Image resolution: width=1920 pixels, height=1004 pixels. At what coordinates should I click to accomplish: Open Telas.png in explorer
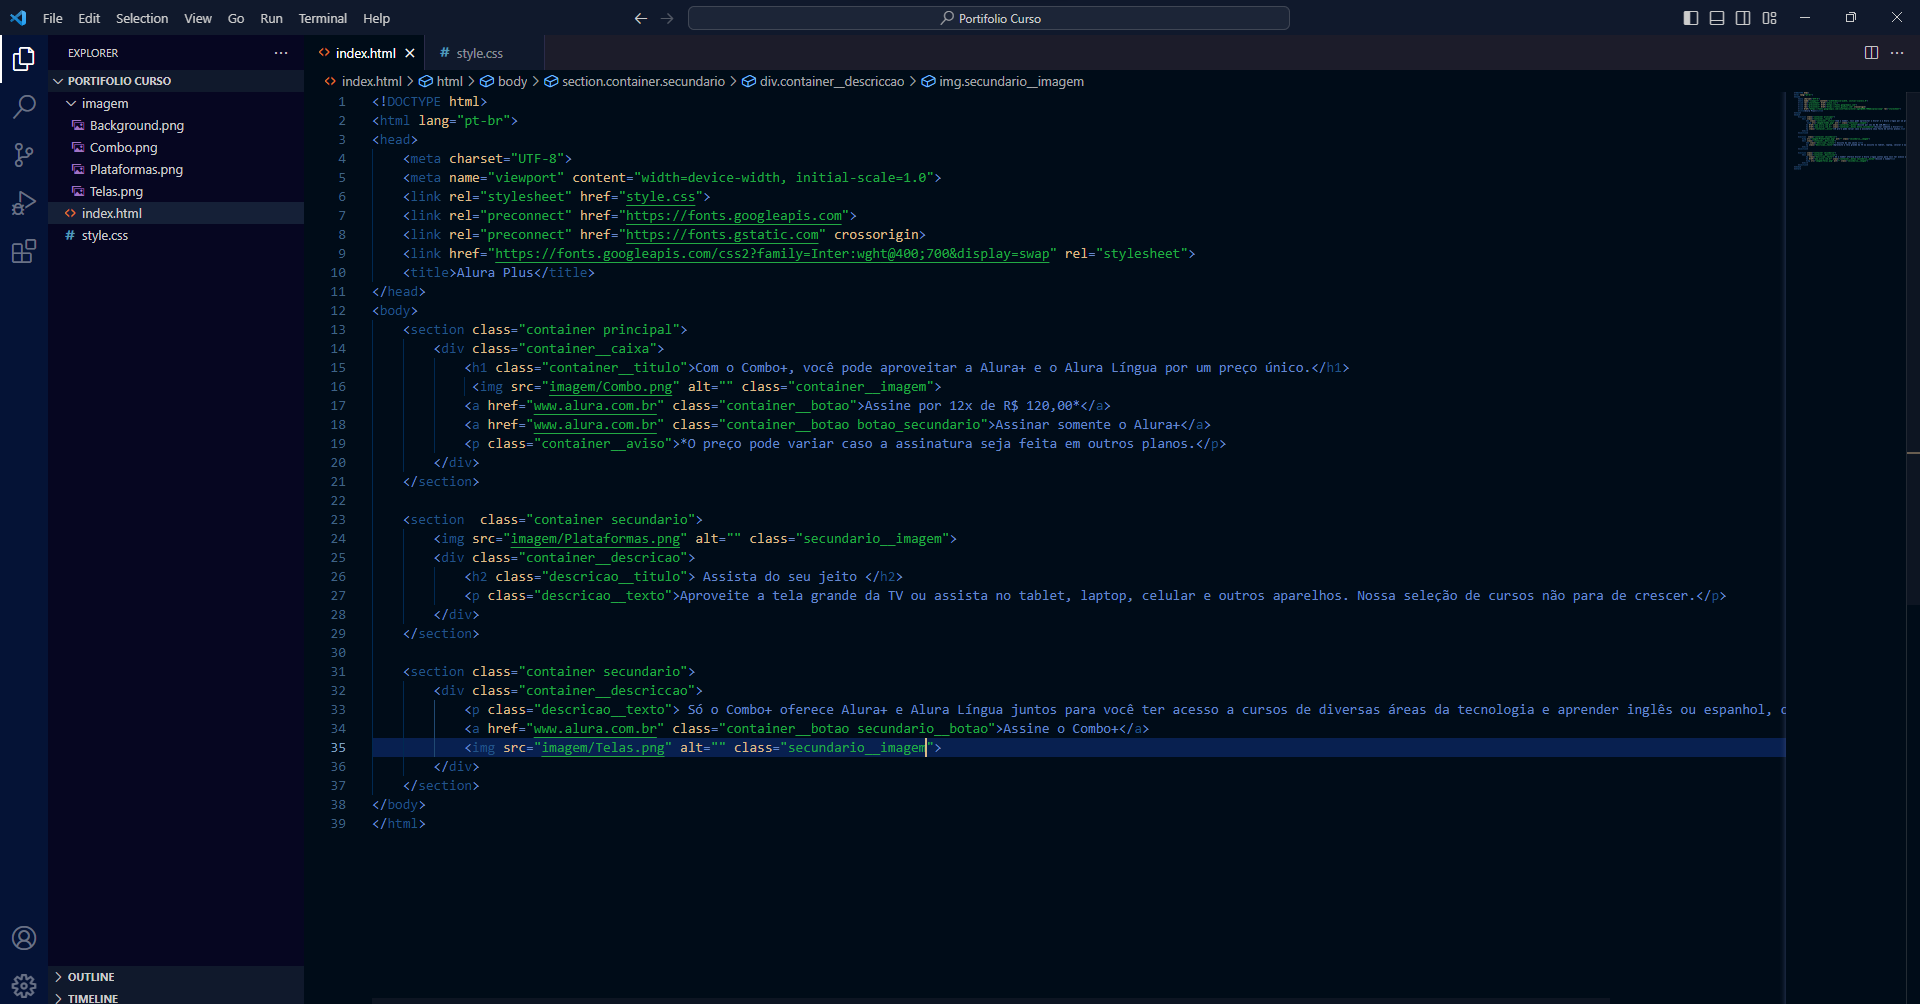click(176, 191)
